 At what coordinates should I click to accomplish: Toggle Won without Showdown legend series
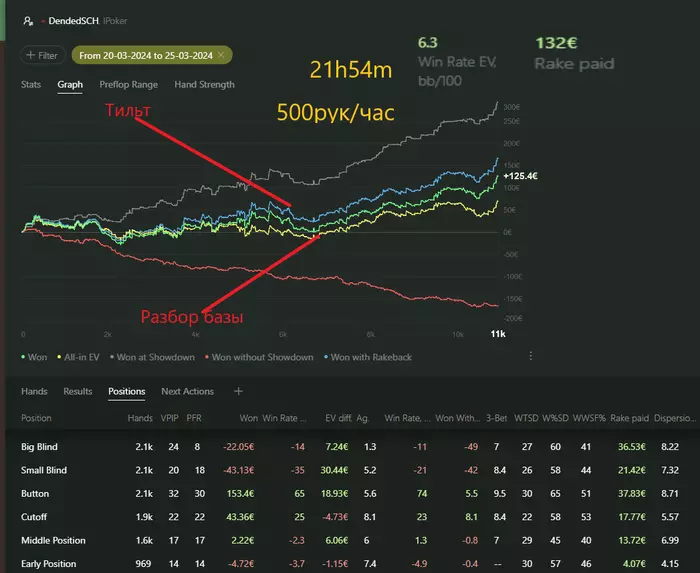(x=259, y=357)
